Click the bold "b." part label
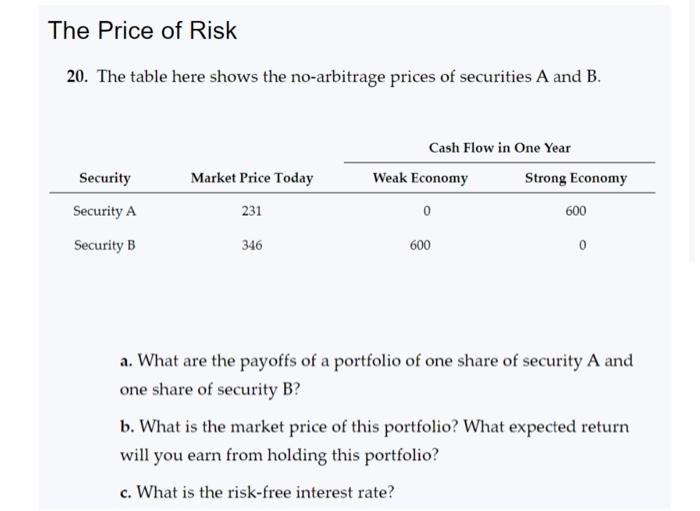Viewport: 700px width, 511px height. point(127,427)
